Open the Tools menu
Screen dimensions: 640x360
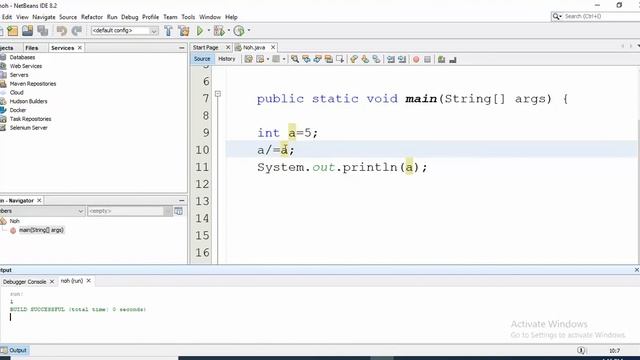(x=188, y=17)
